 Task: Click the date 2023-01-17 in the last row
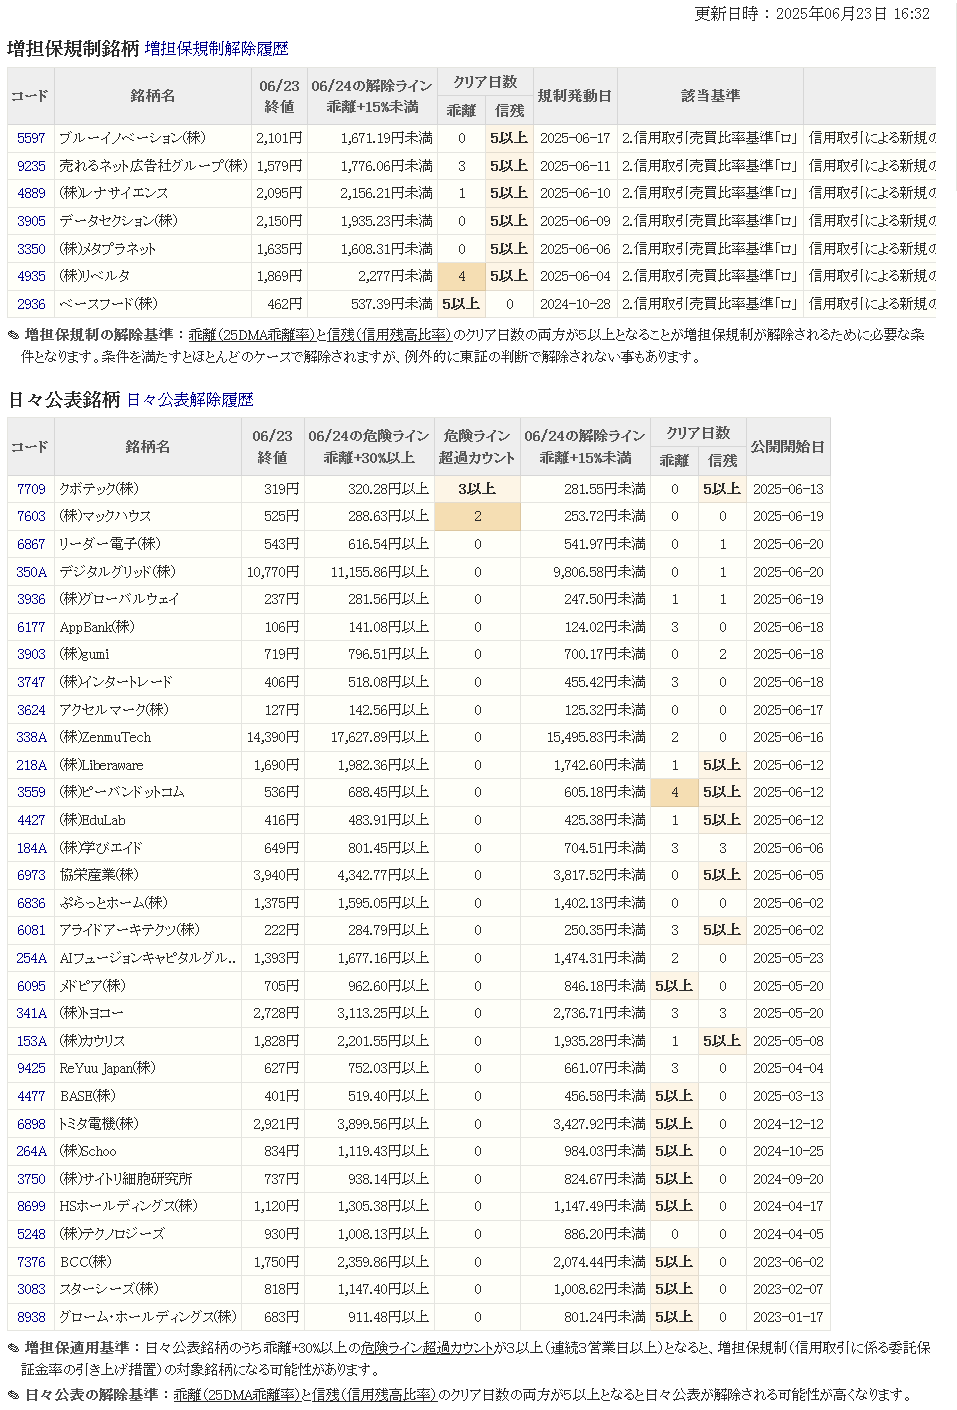point(788,1317)
